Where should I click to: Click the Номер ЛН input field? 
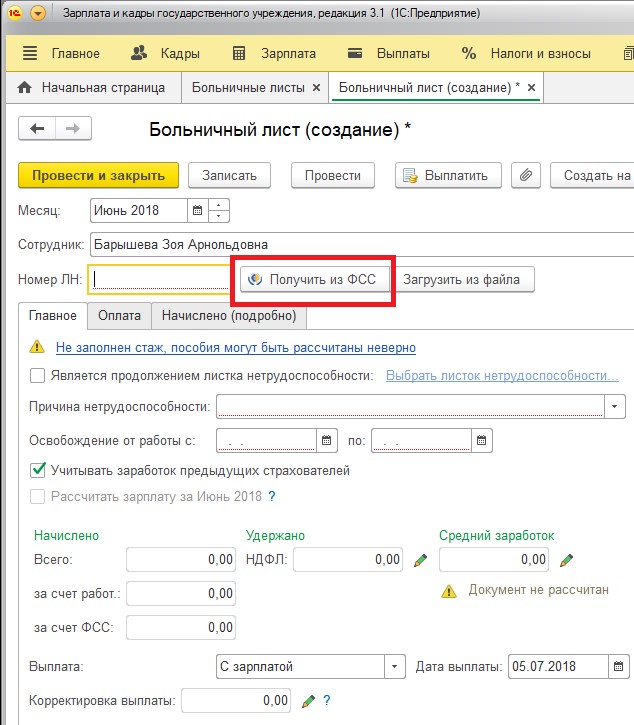pos(160,280)
